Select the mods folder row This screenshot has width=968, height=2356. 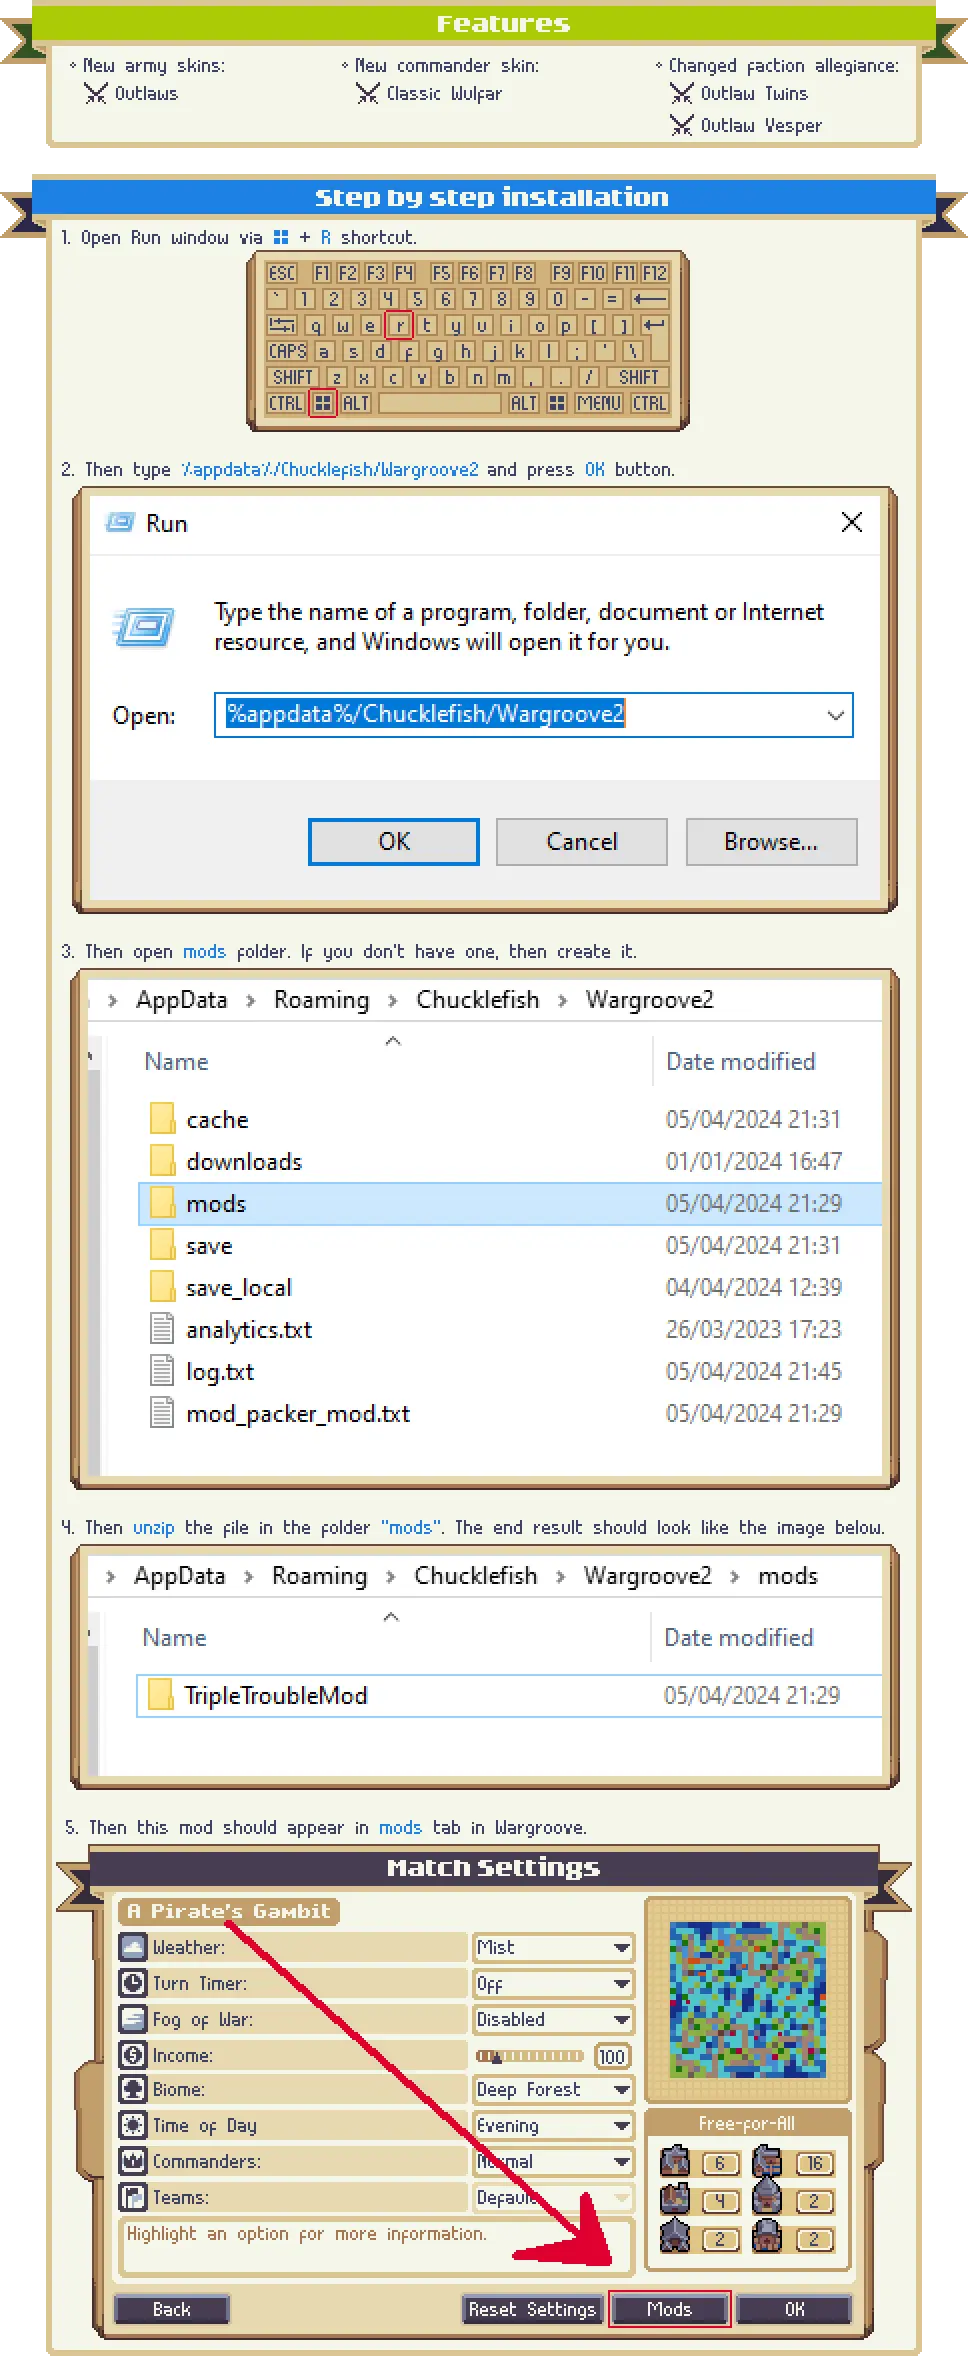point(510,1204)
